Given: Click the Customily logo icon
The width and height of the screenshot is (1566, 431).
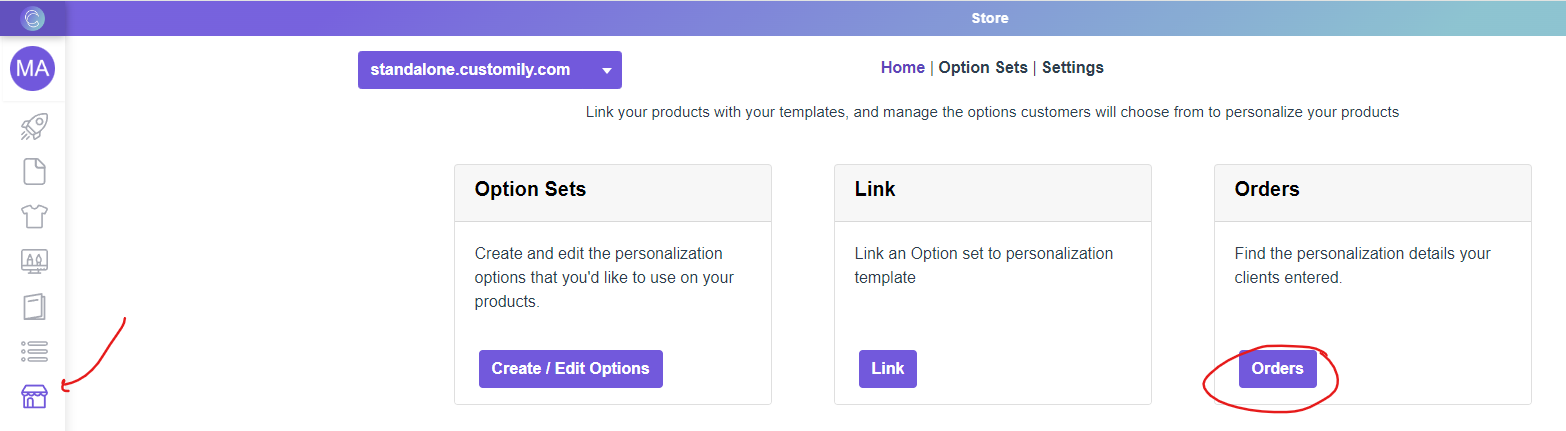Looking at the screenshot, I should click(33, 18).
